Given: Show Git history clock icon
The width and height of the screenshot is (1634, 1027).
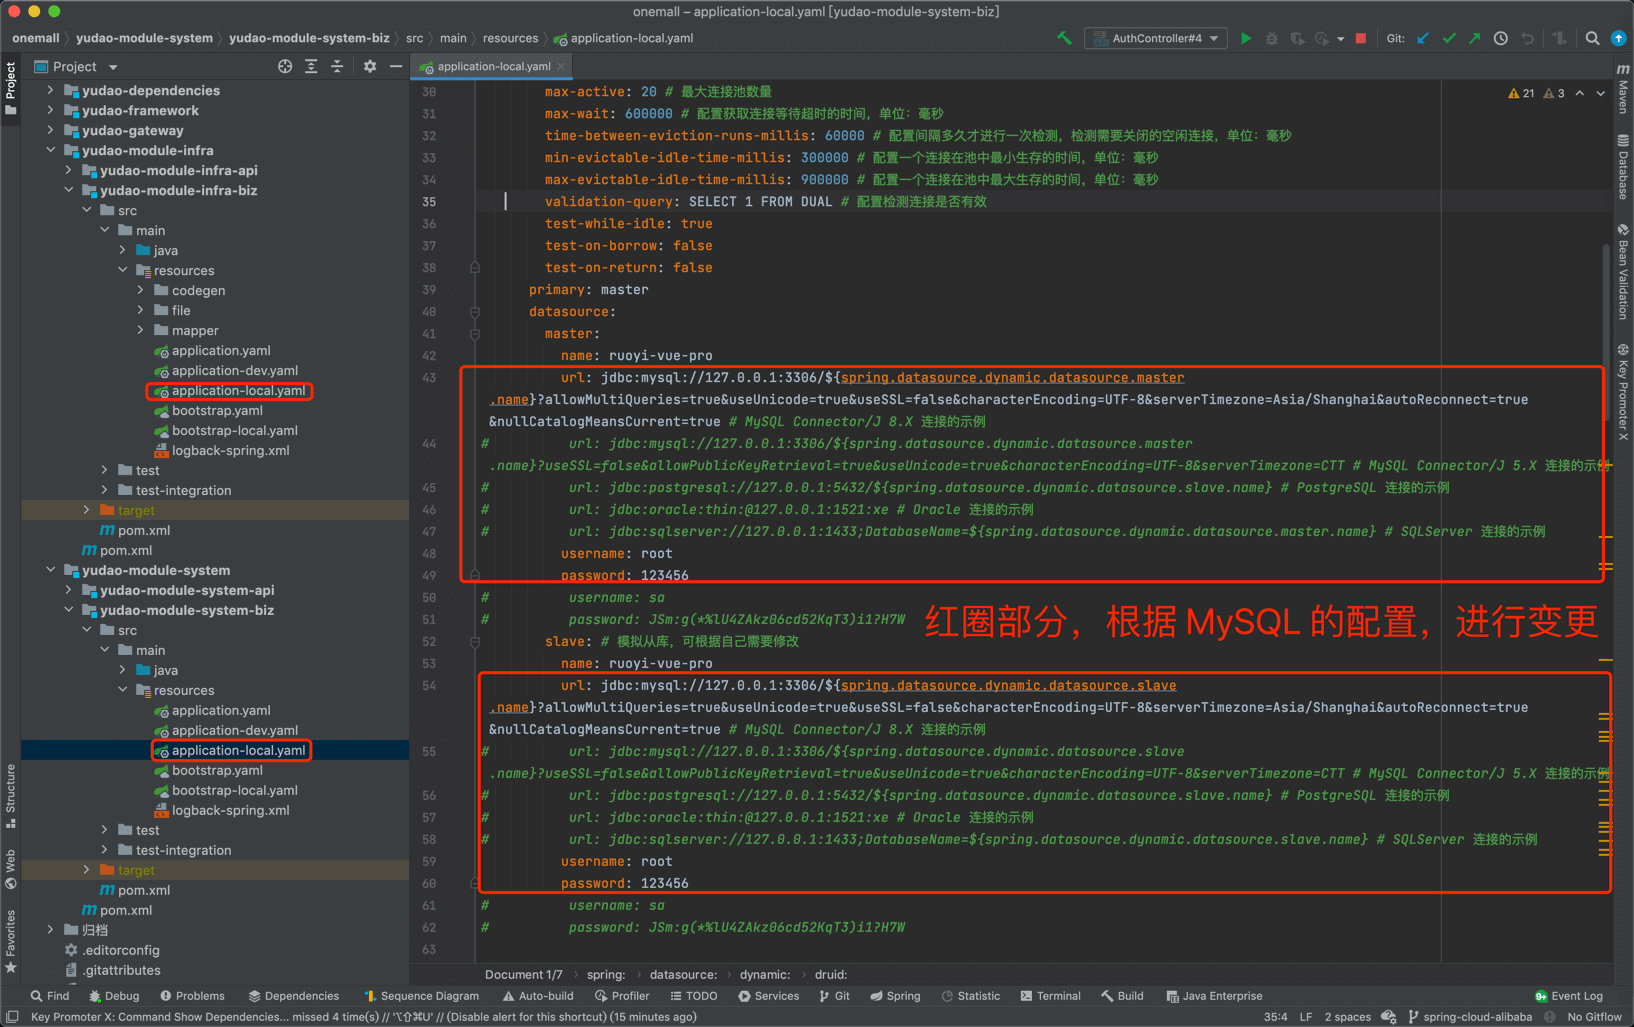Looking at the screenshot, I should coord(1500,38).
